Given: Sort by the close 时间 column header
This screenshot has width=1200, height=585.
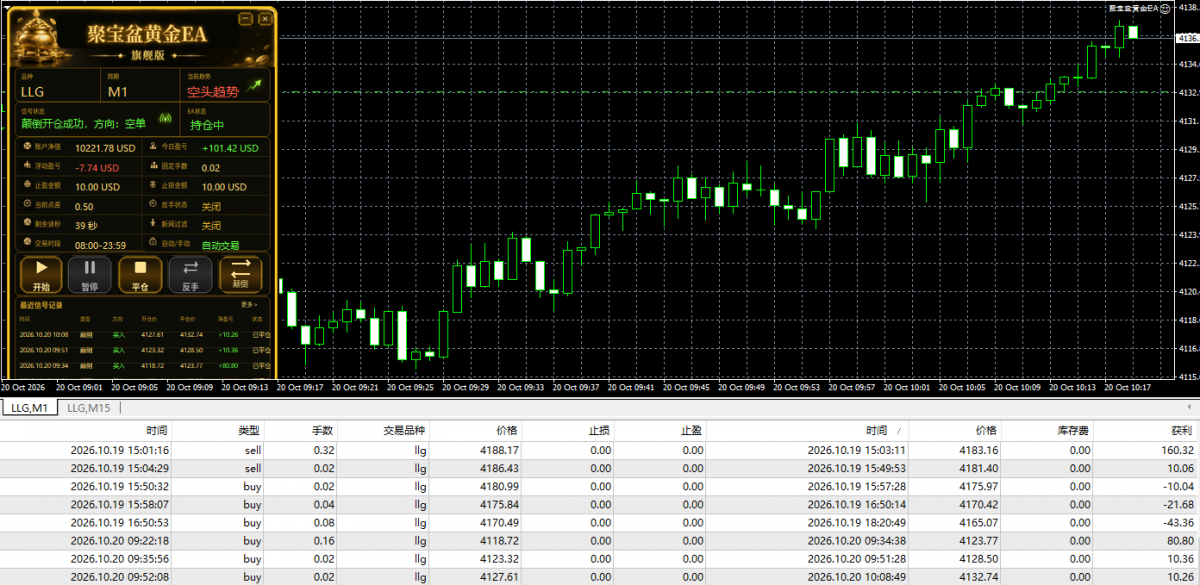Looking at the screenshot, I should click(x=877, y=430).
